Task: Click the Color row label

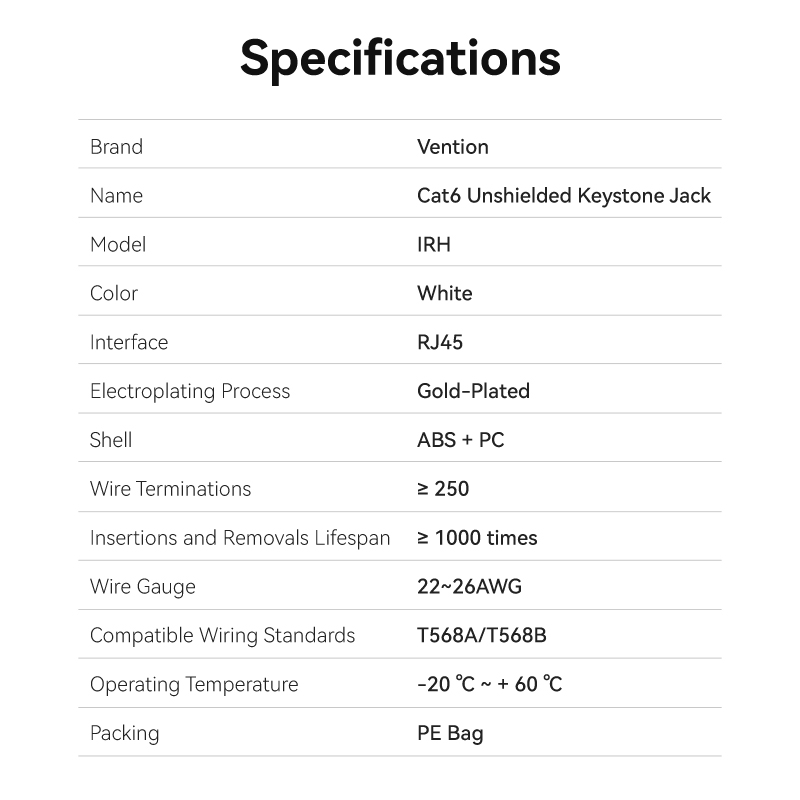Action: tap(114, 294)
